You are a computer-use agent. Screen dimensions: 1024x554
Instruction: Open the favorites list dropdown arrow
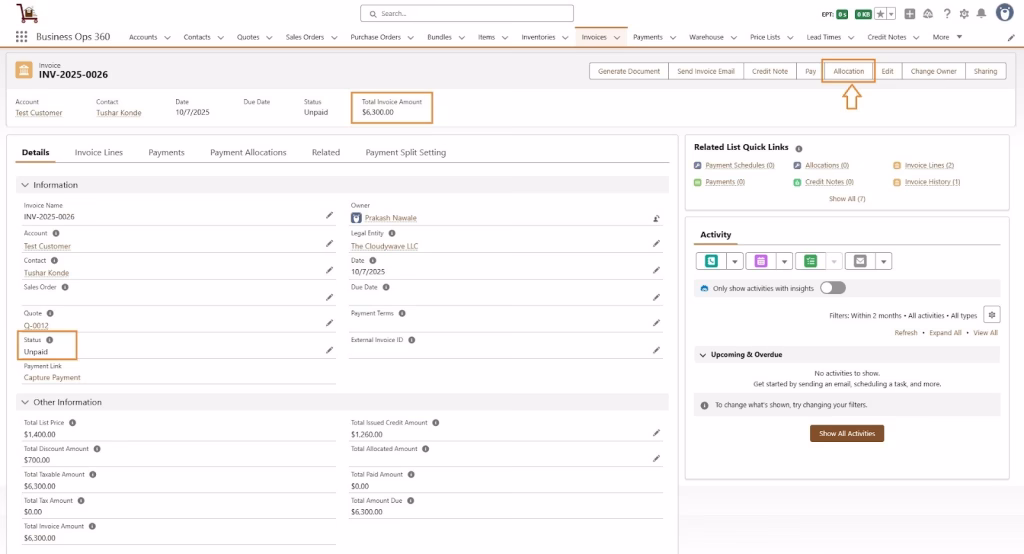[x=891, y=14]
